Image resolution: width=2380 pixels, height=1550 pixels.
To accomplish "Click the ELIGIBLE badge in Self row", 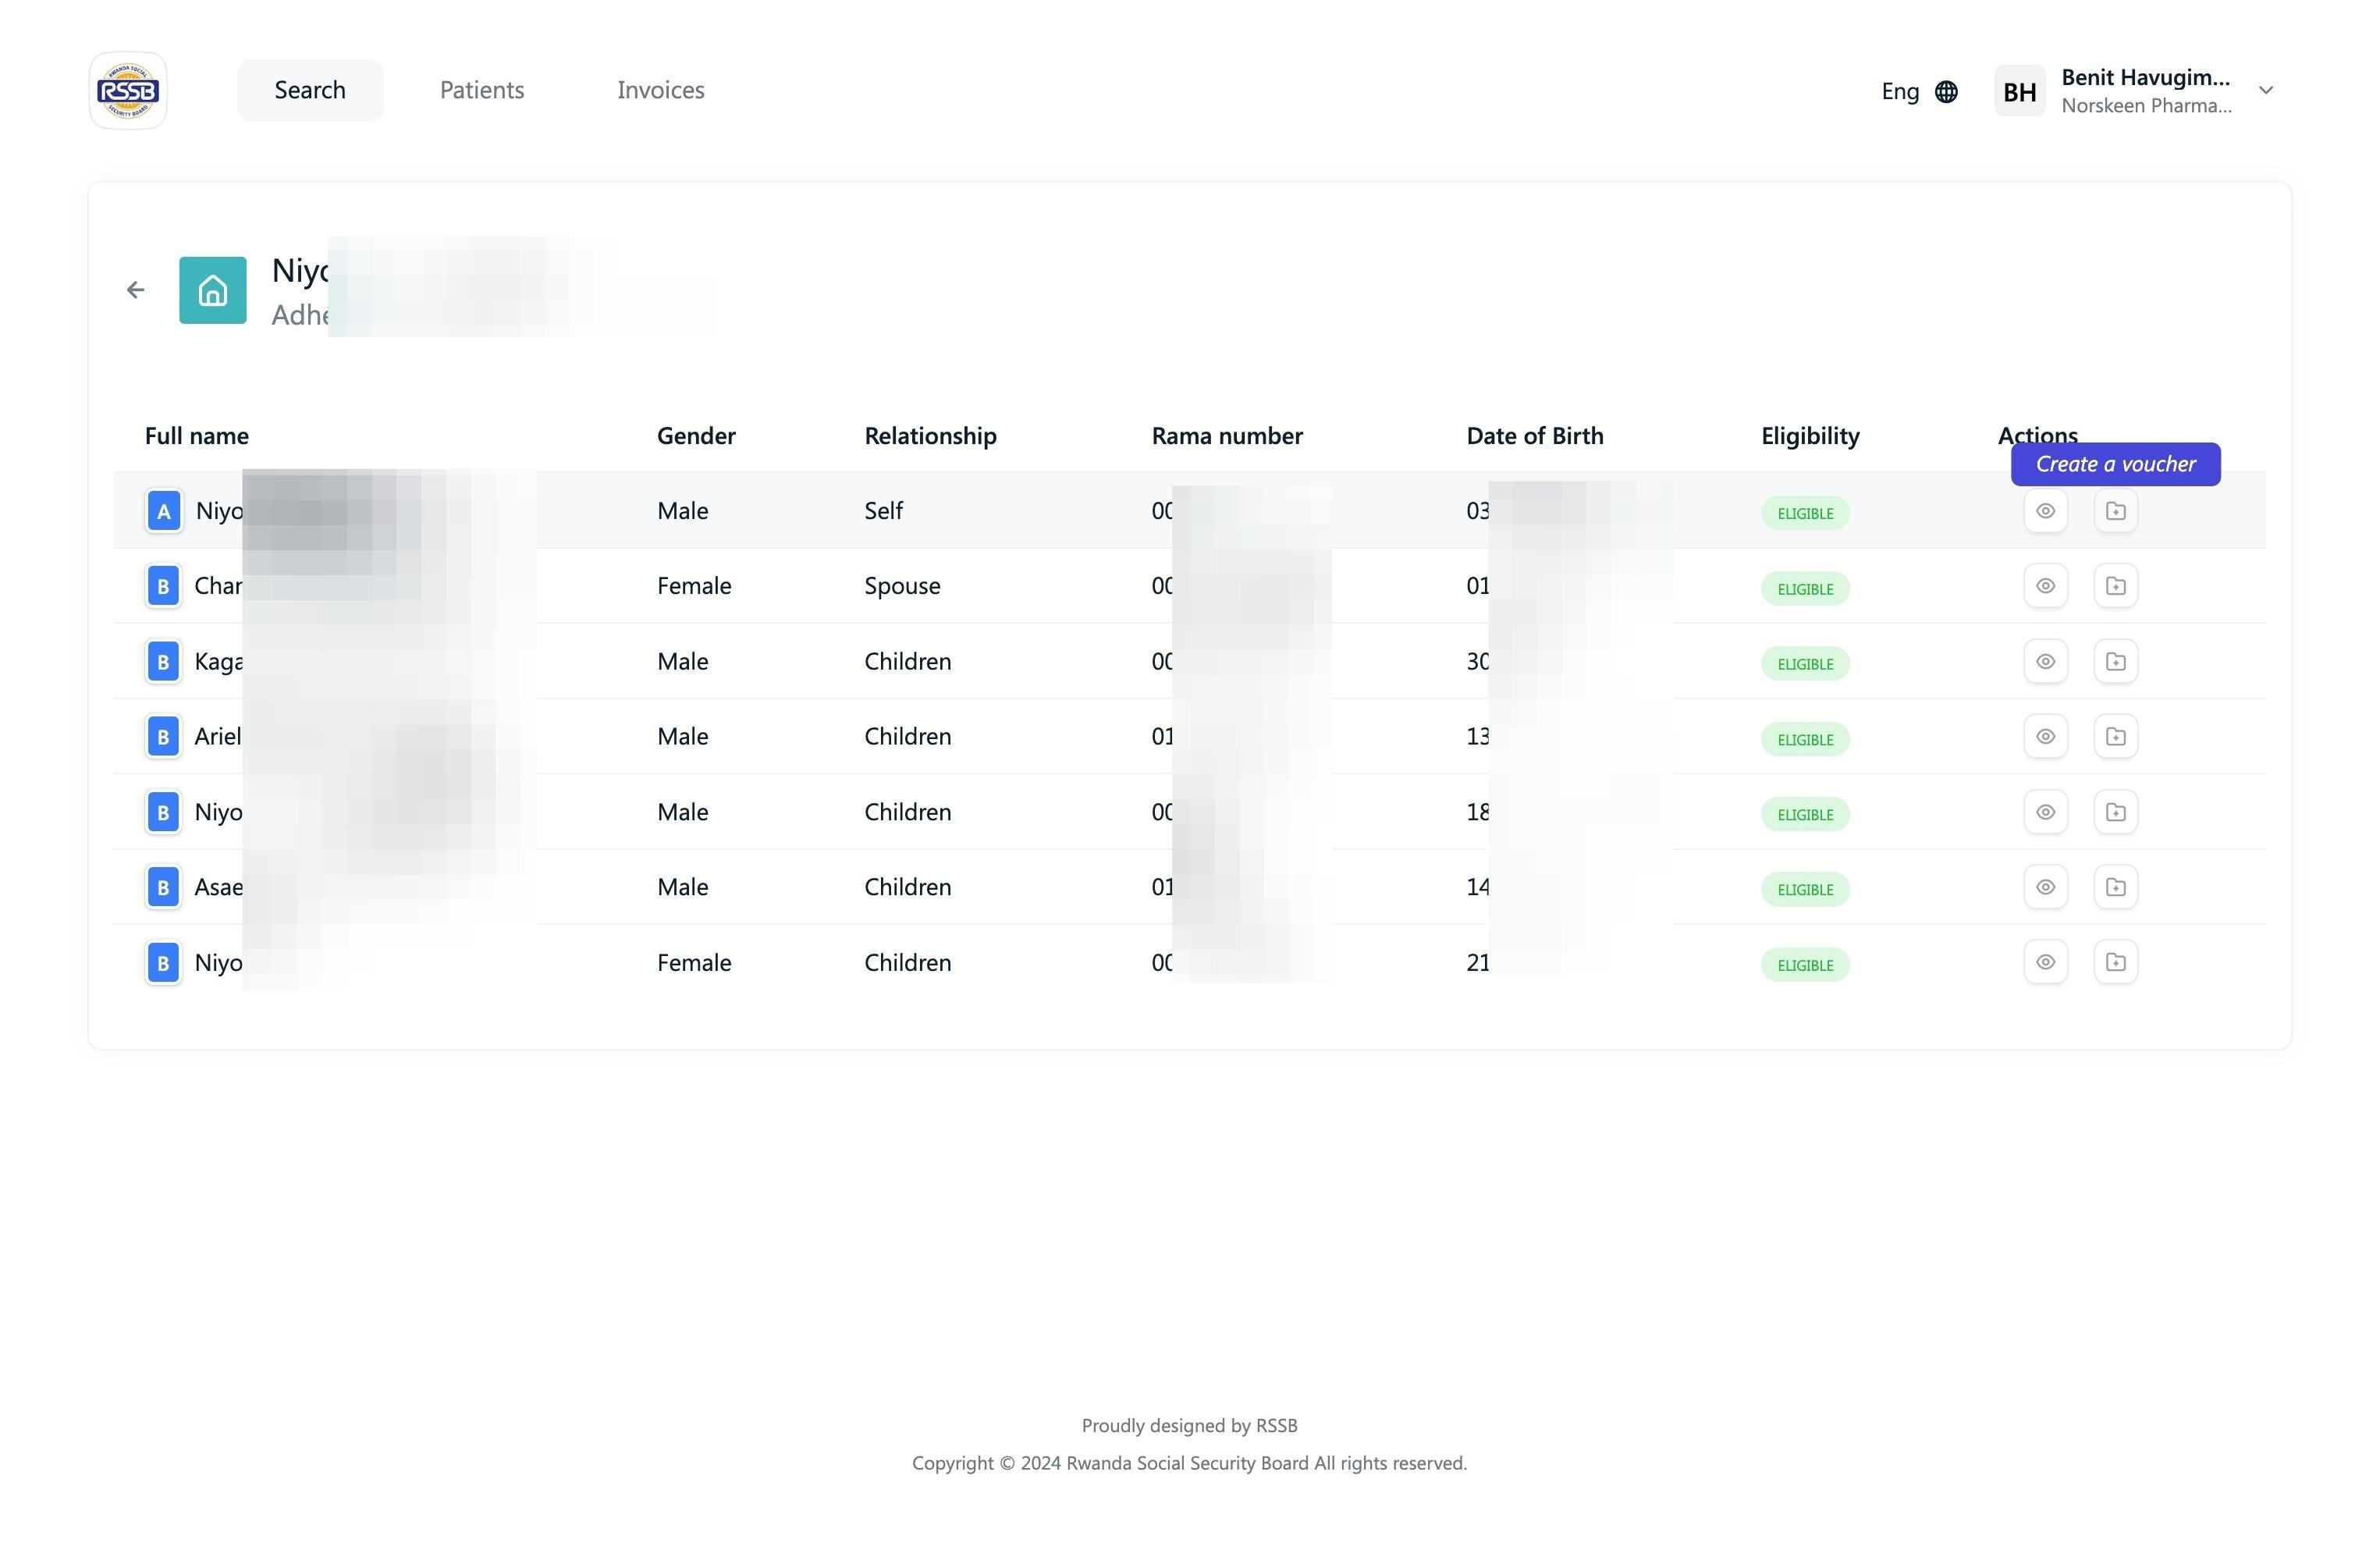I will 1804,514.
